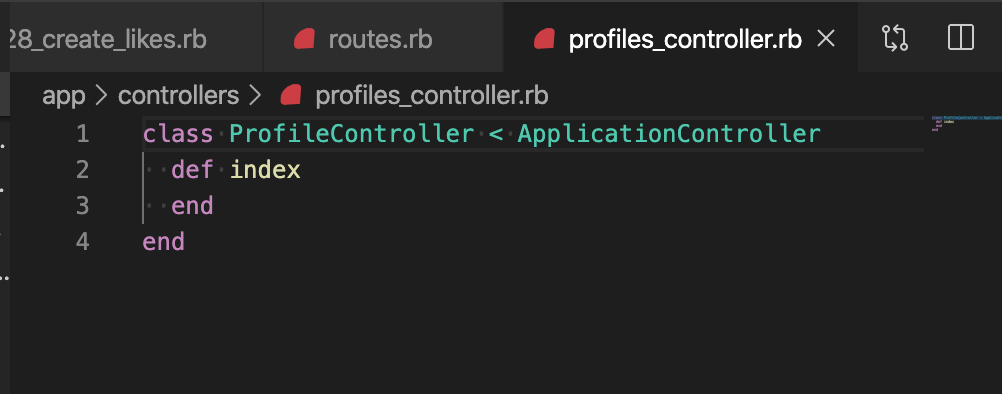
Task: Expand chevron after app in breadcrumb
Action: coord(102,96)
